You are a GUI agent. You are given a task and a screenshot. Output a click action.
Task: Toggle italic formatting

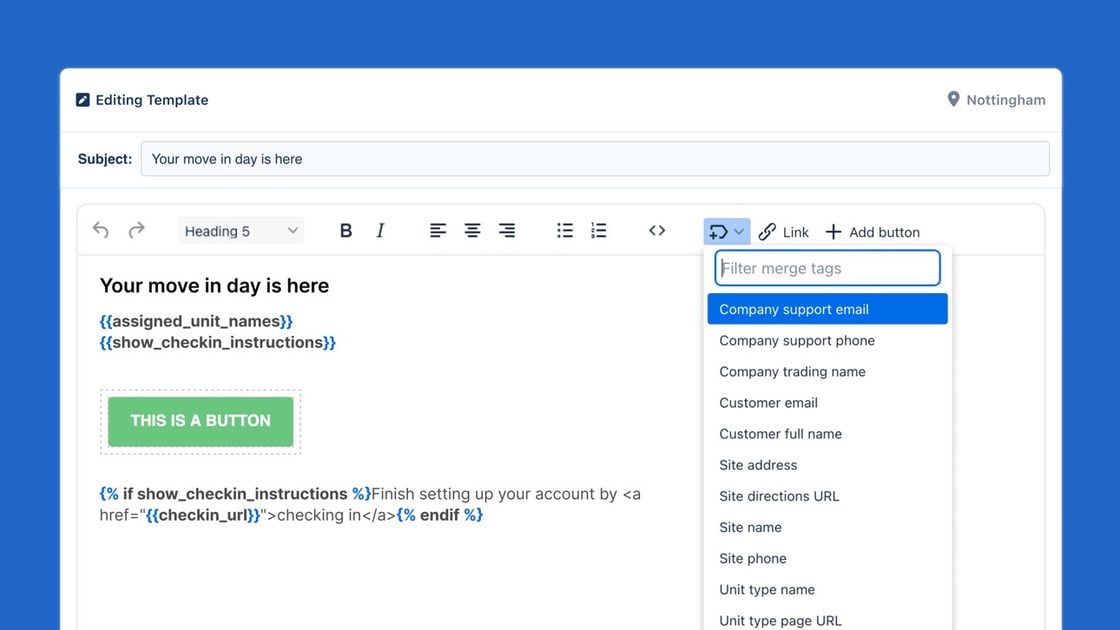[x=380, y=231]
